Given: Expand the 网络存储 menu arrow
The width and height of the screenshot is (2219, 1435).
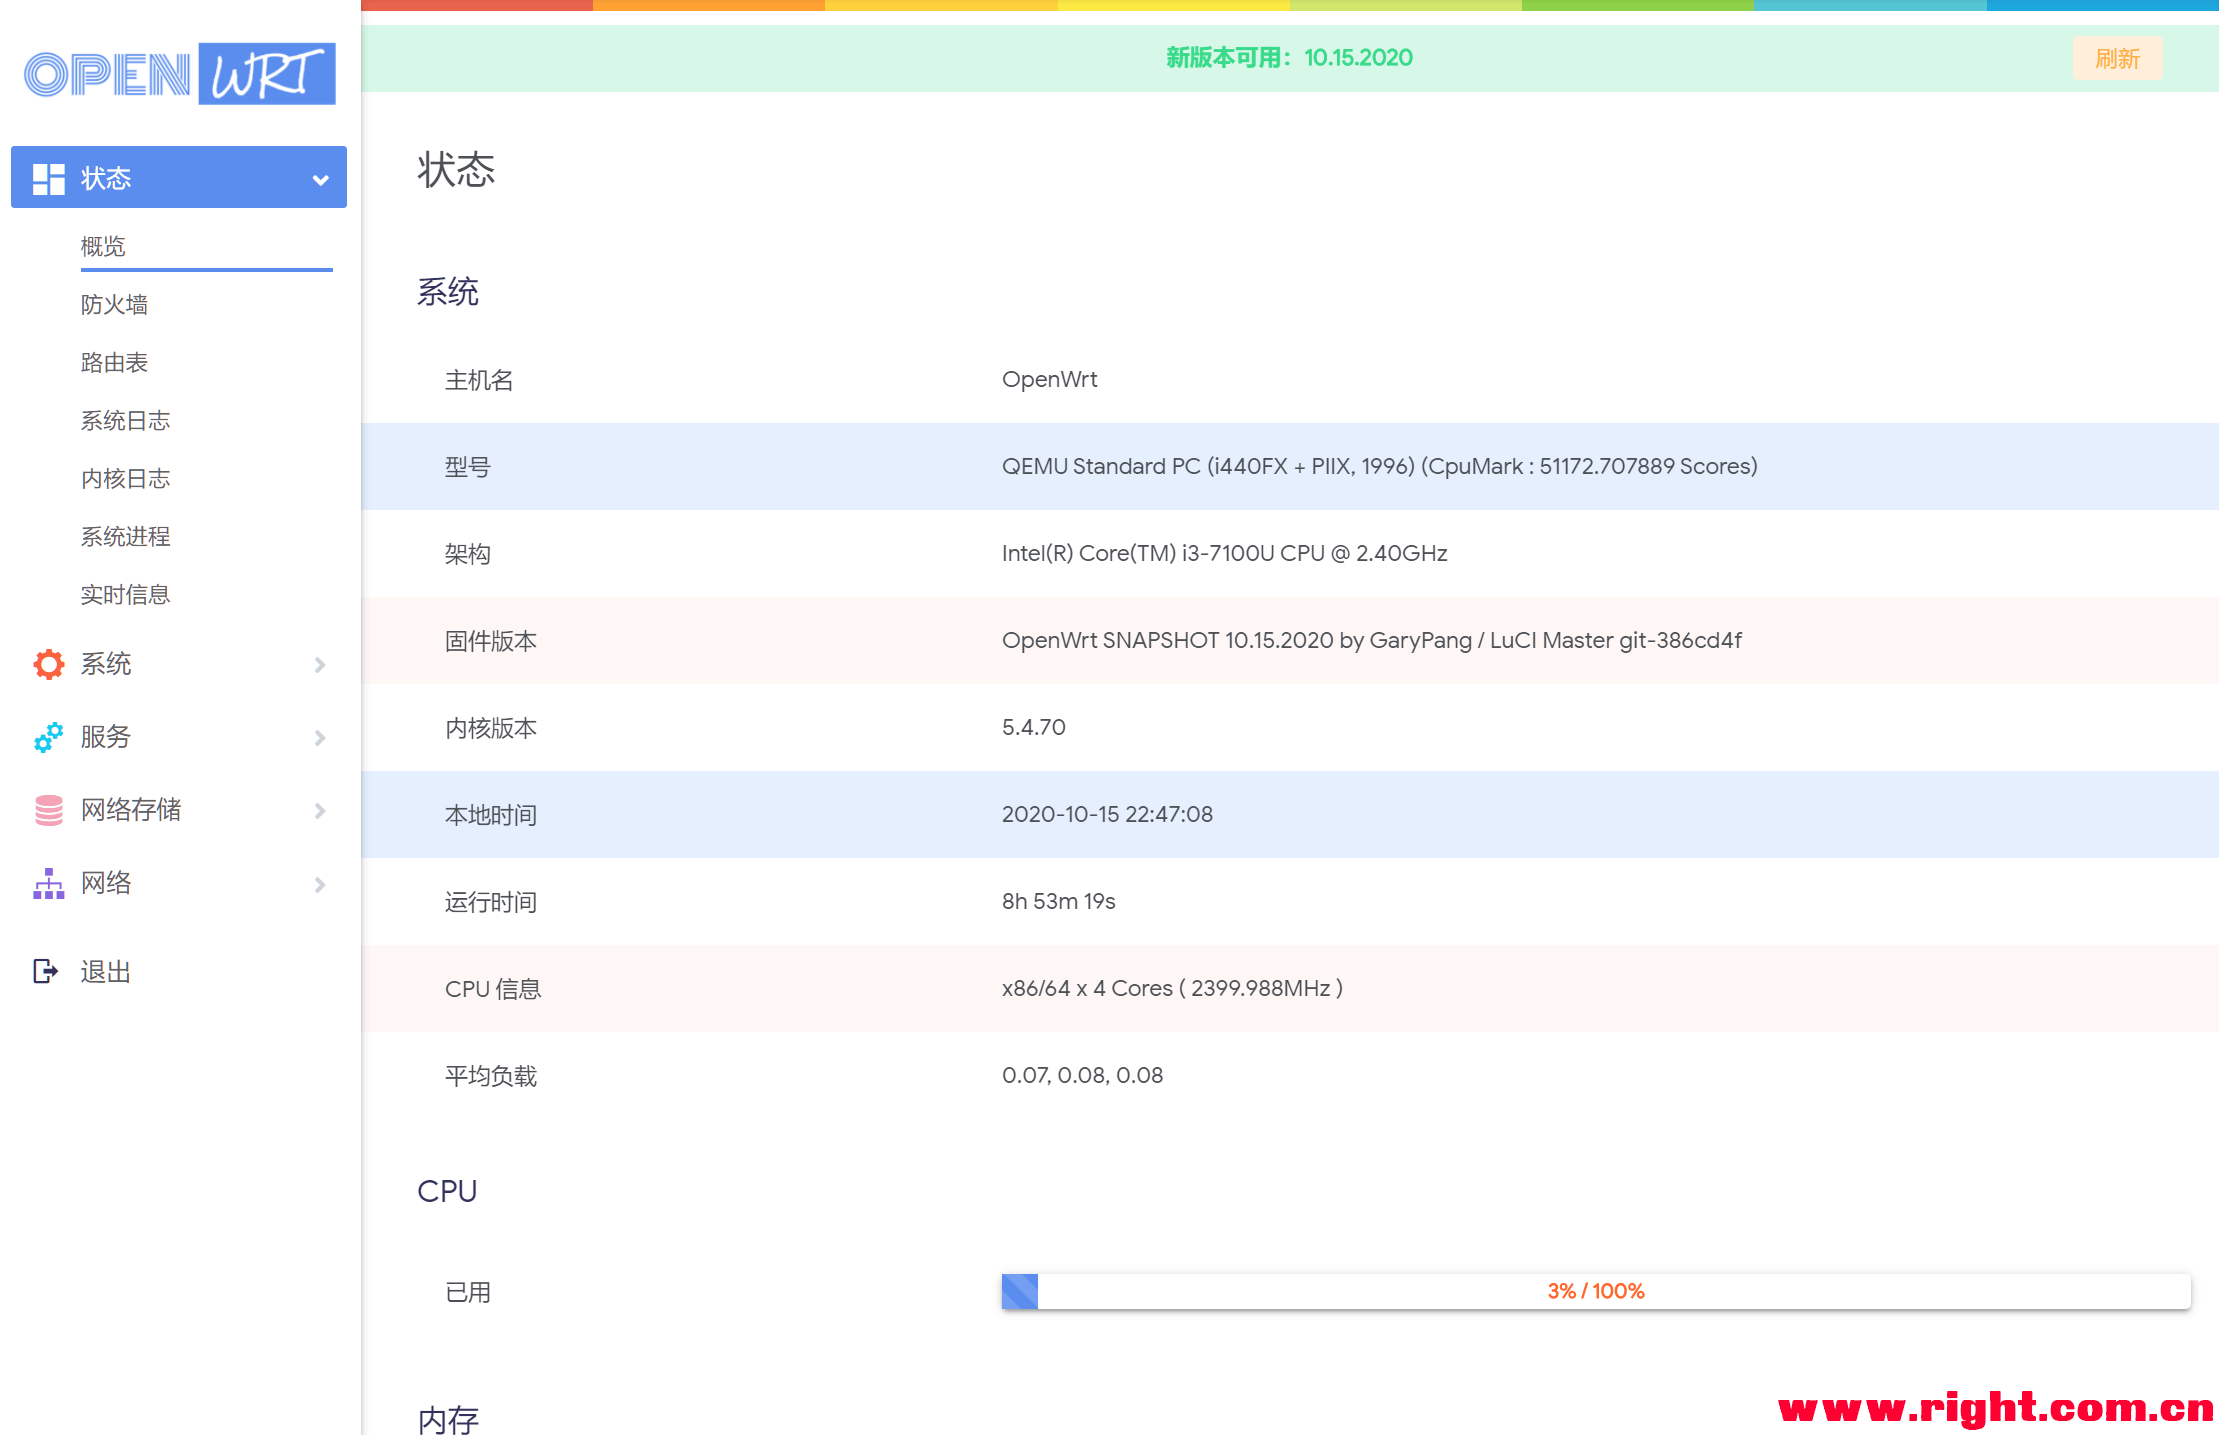Looking at the screenshot, I should tap(320, 811).
